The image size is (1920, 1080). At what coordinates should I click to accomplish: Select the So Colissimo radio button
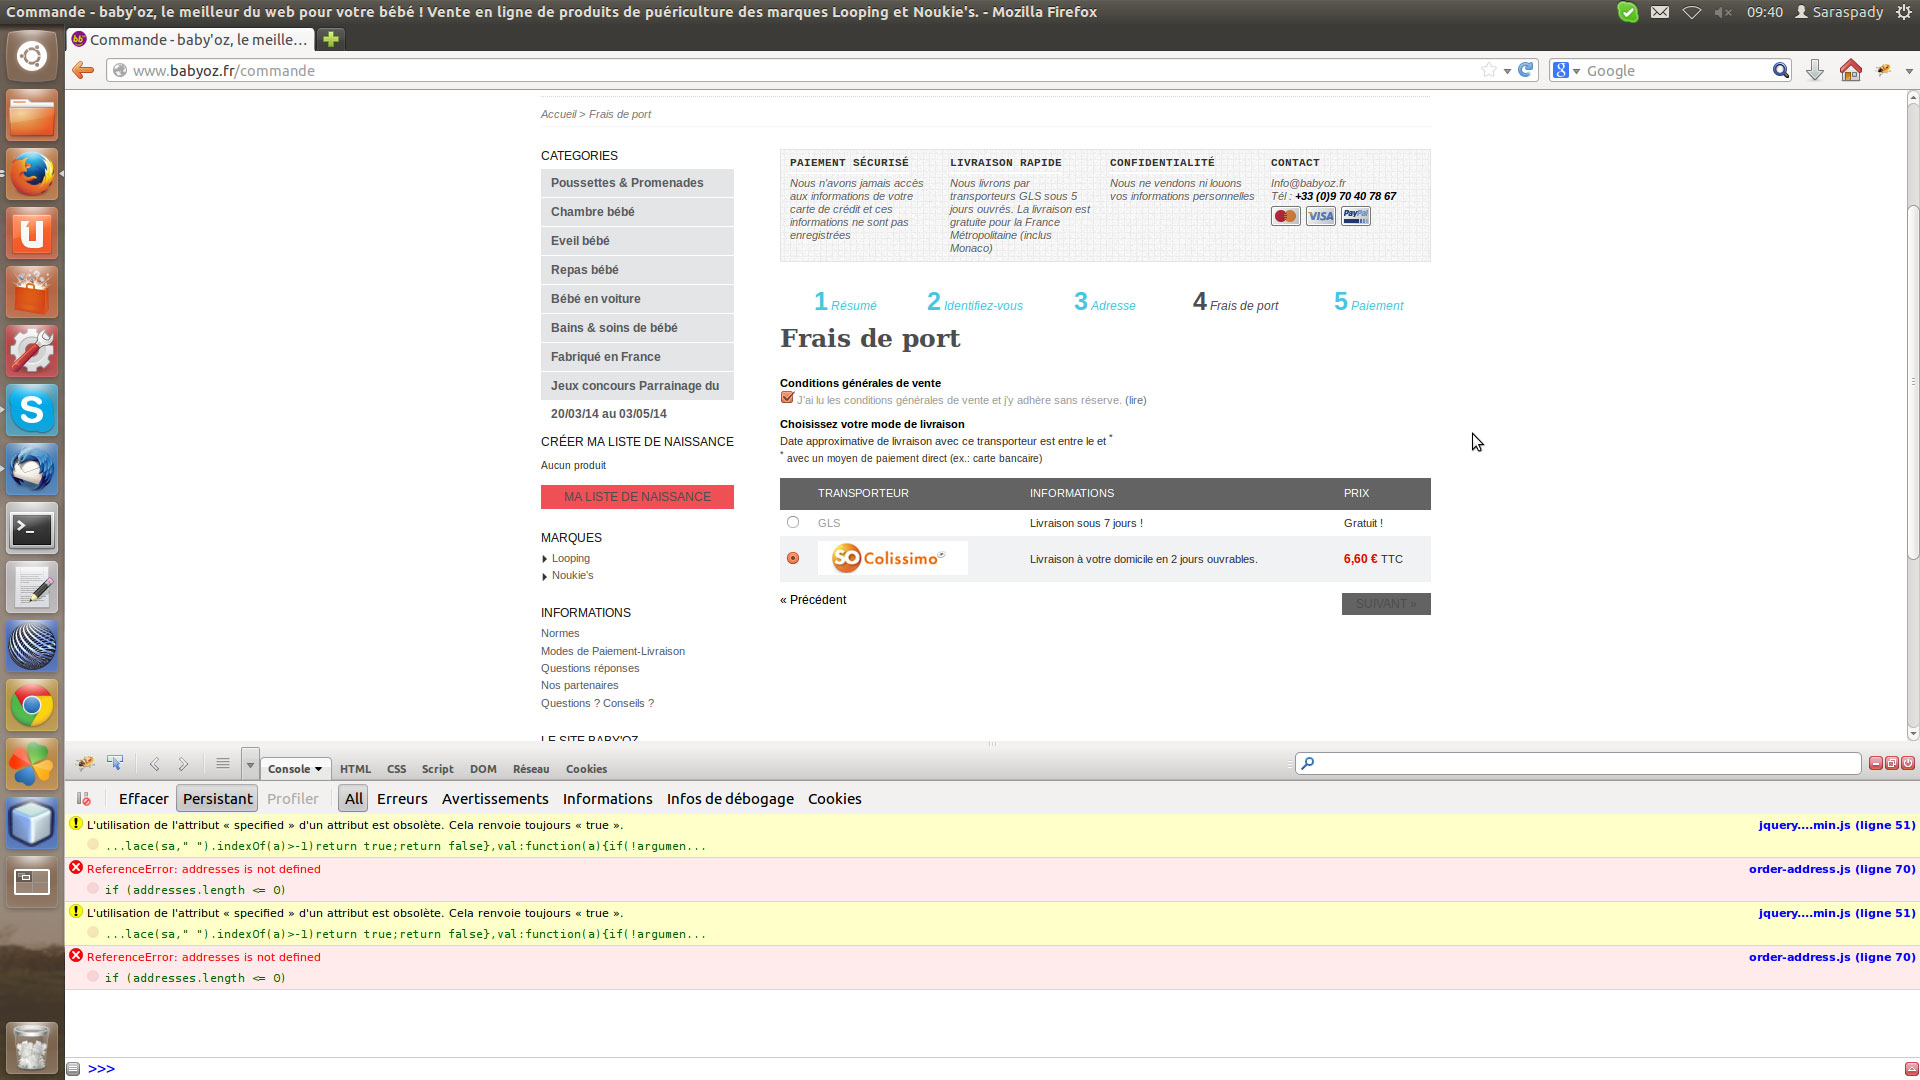[x=793, y=558]
